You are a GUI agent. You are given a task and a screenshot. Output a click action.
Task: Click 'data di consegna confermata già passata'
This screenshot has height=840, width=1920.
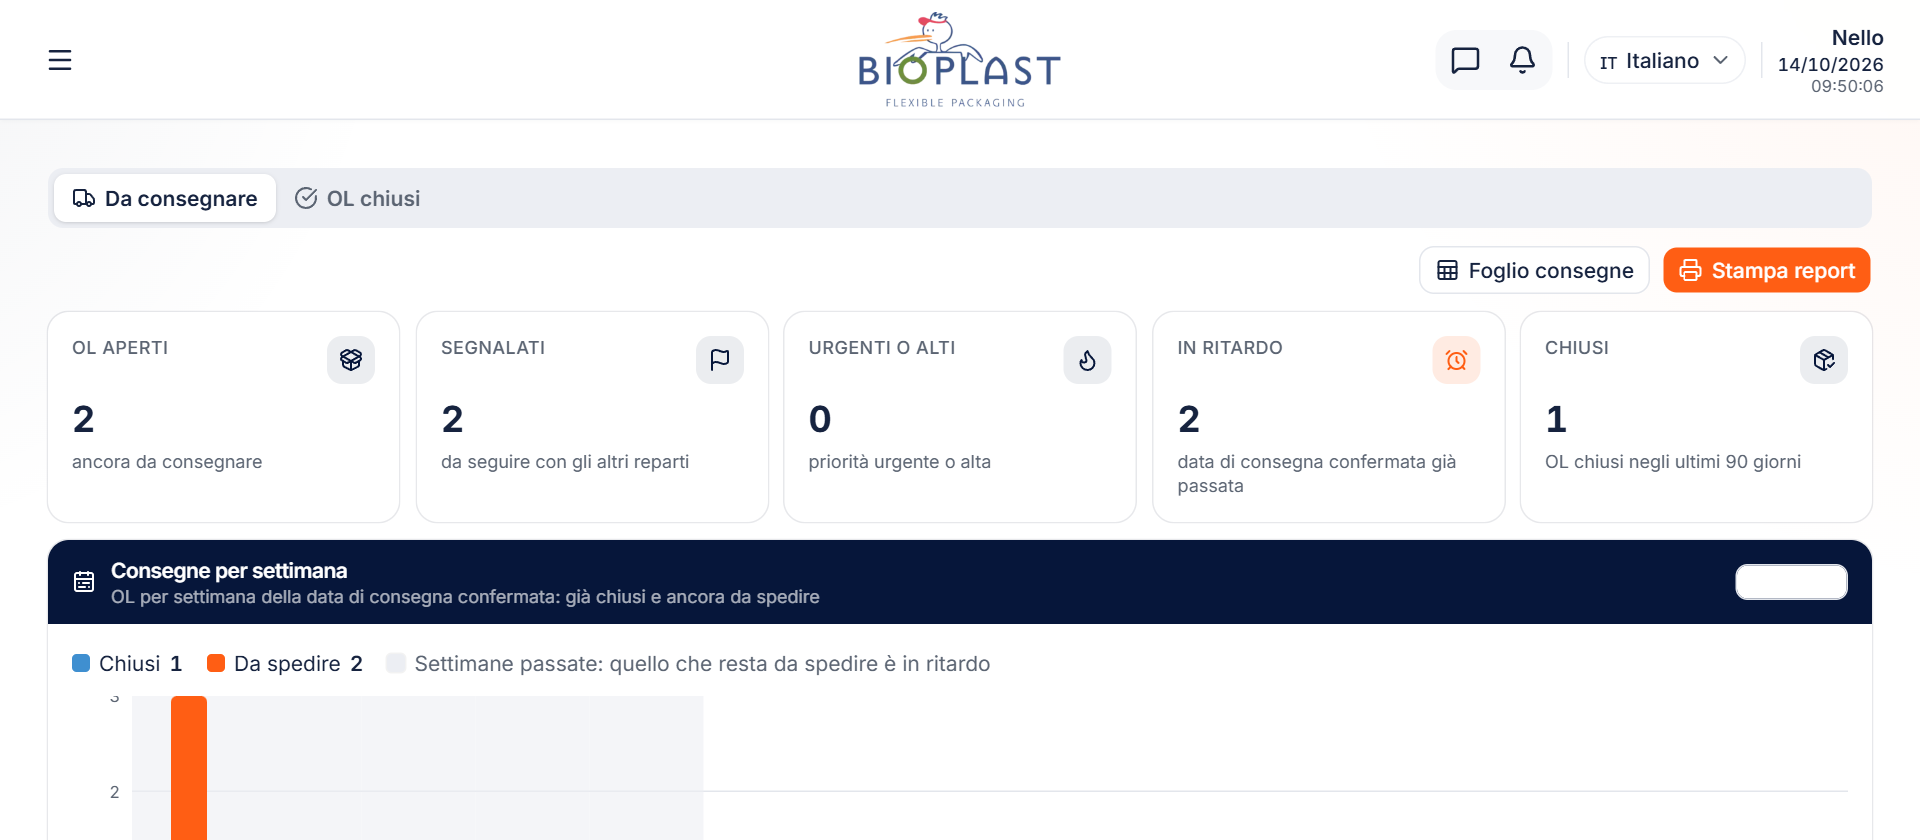(1317, 474)
